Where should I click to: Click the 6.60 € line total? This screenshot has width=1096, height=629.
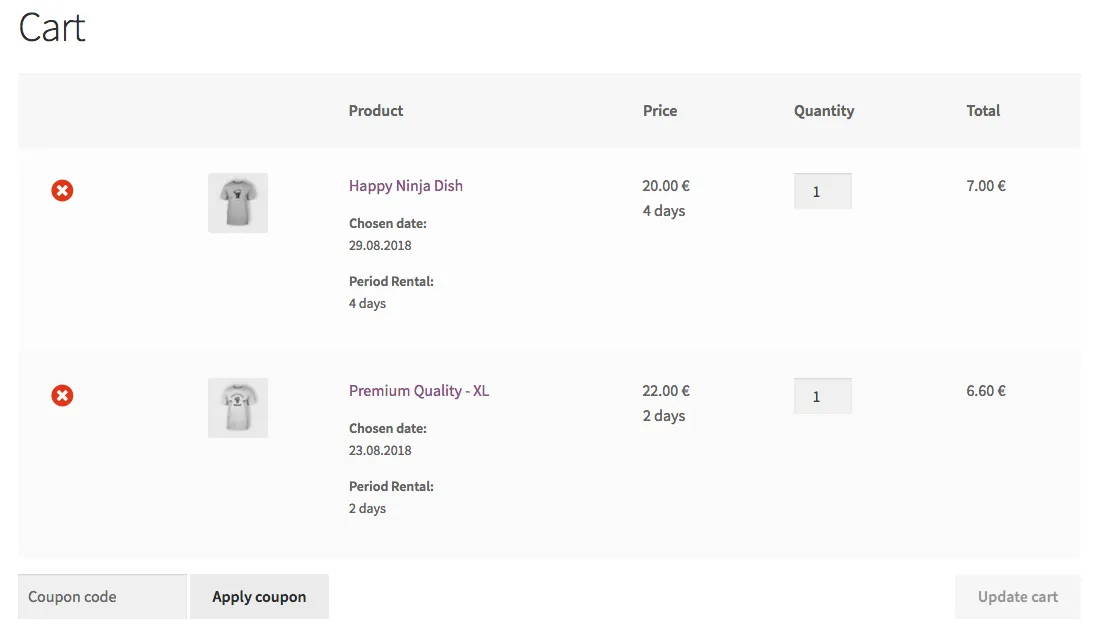(x=986, y=391)
